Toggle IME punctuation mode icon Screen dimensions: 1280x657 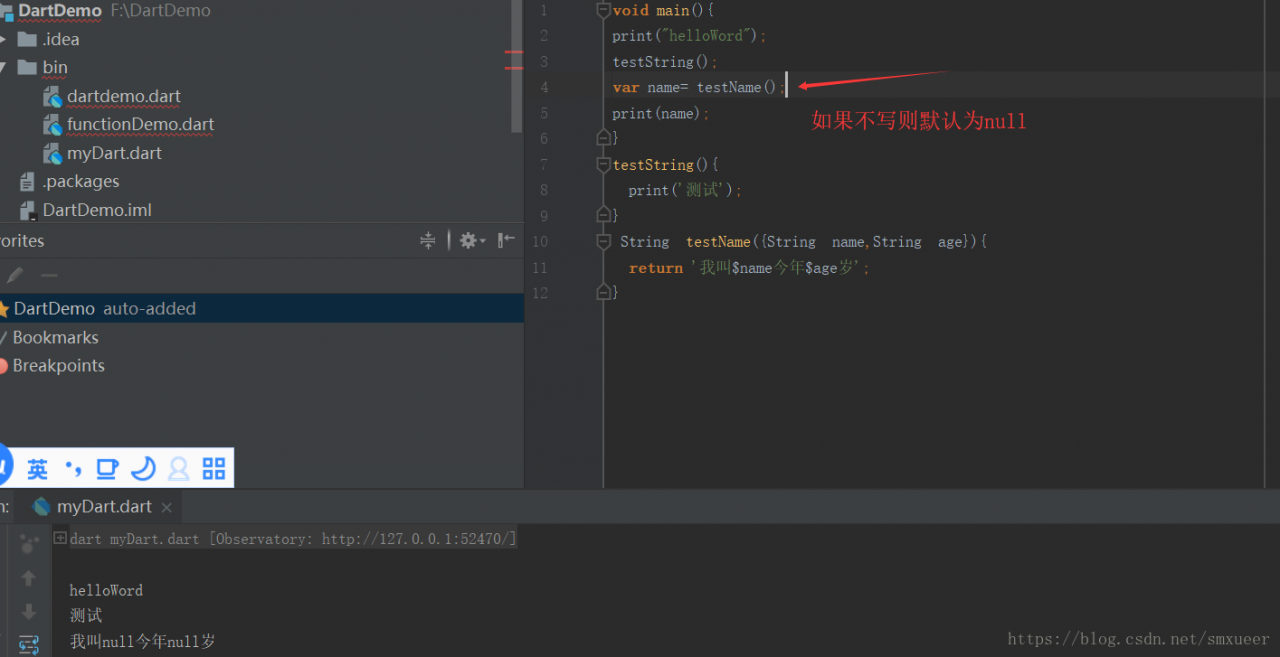click(73, 468)
